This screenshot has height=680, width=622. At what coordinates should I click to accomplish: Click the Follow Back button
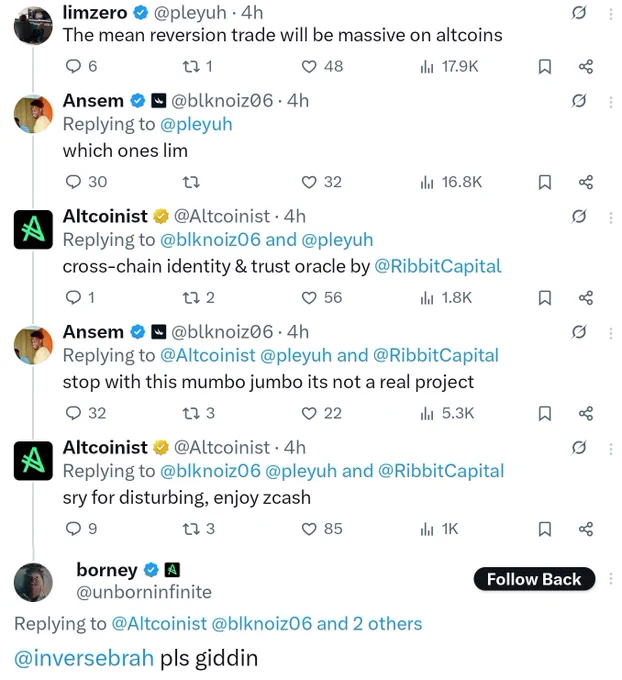pos(534,579)
